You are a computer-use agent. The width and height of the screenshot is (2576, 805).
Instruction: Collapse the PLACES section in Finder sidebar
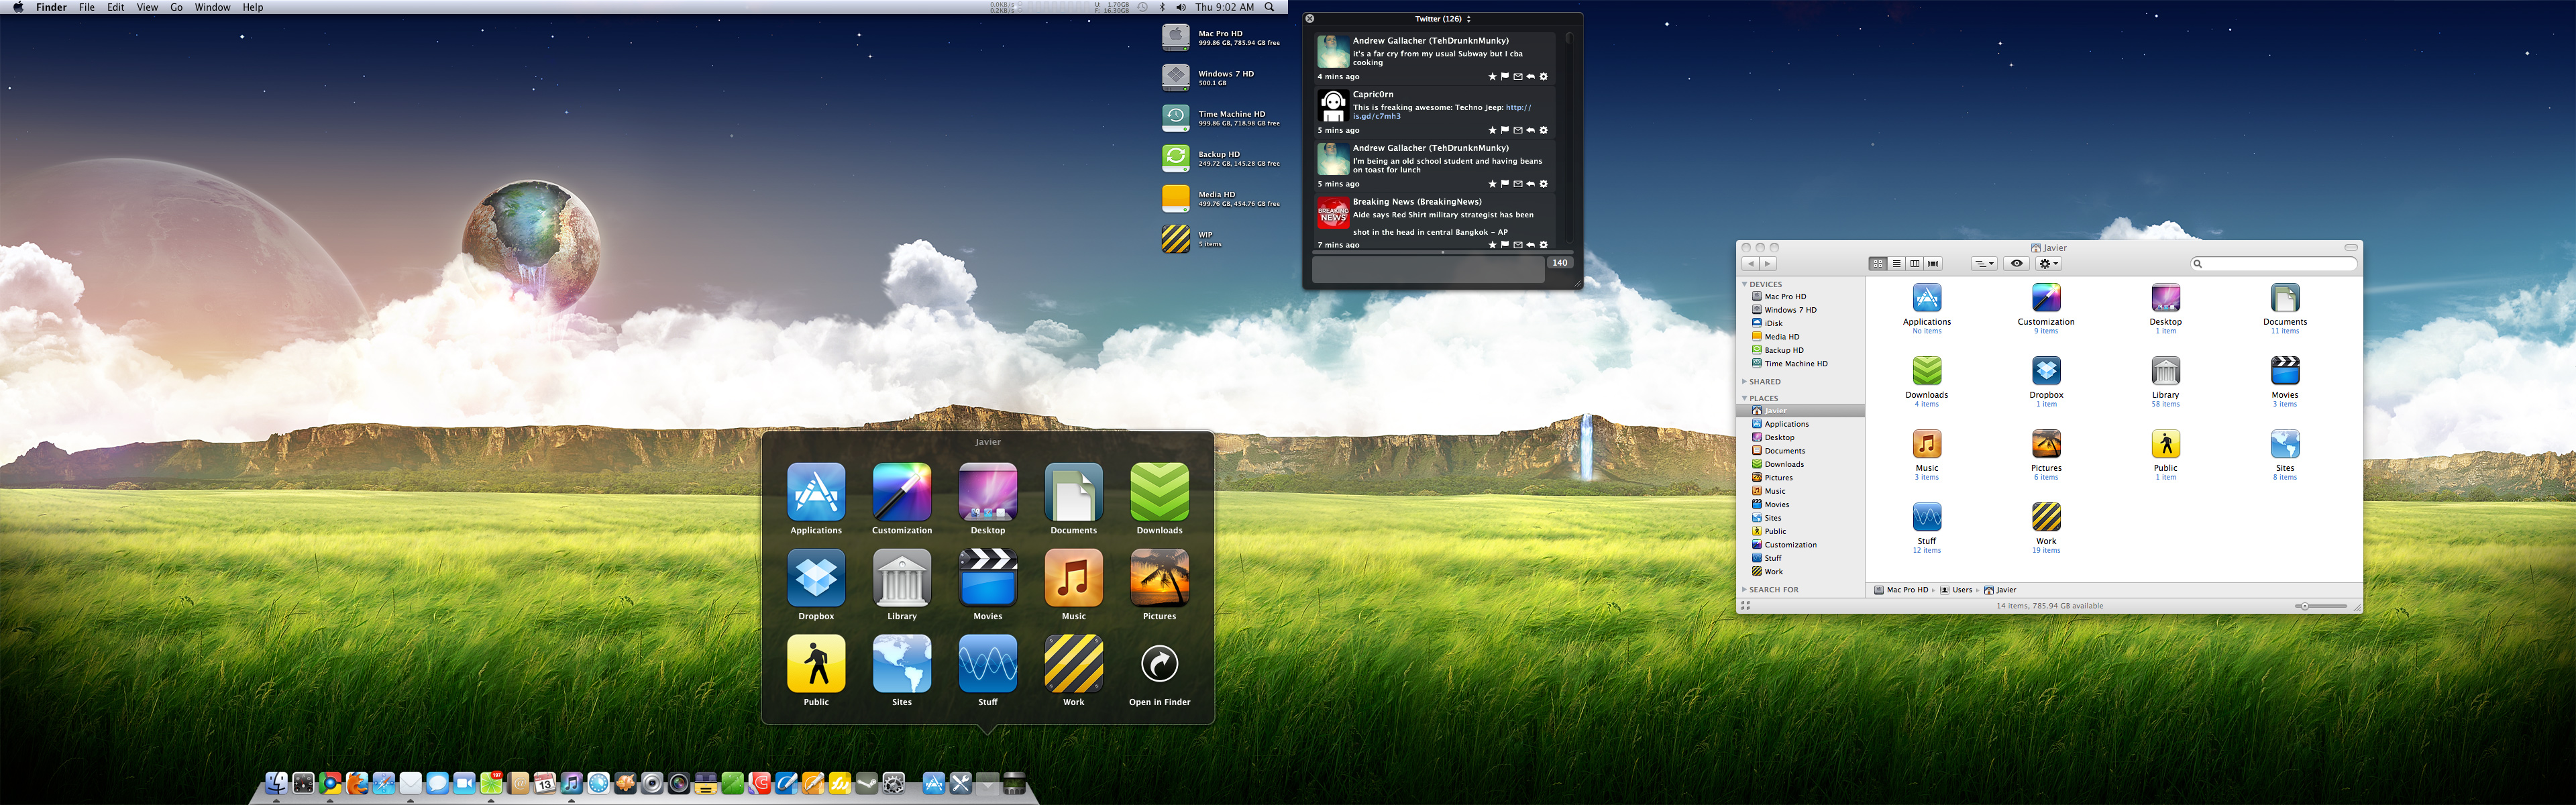pyautogui.click(x=1745, y=399)
